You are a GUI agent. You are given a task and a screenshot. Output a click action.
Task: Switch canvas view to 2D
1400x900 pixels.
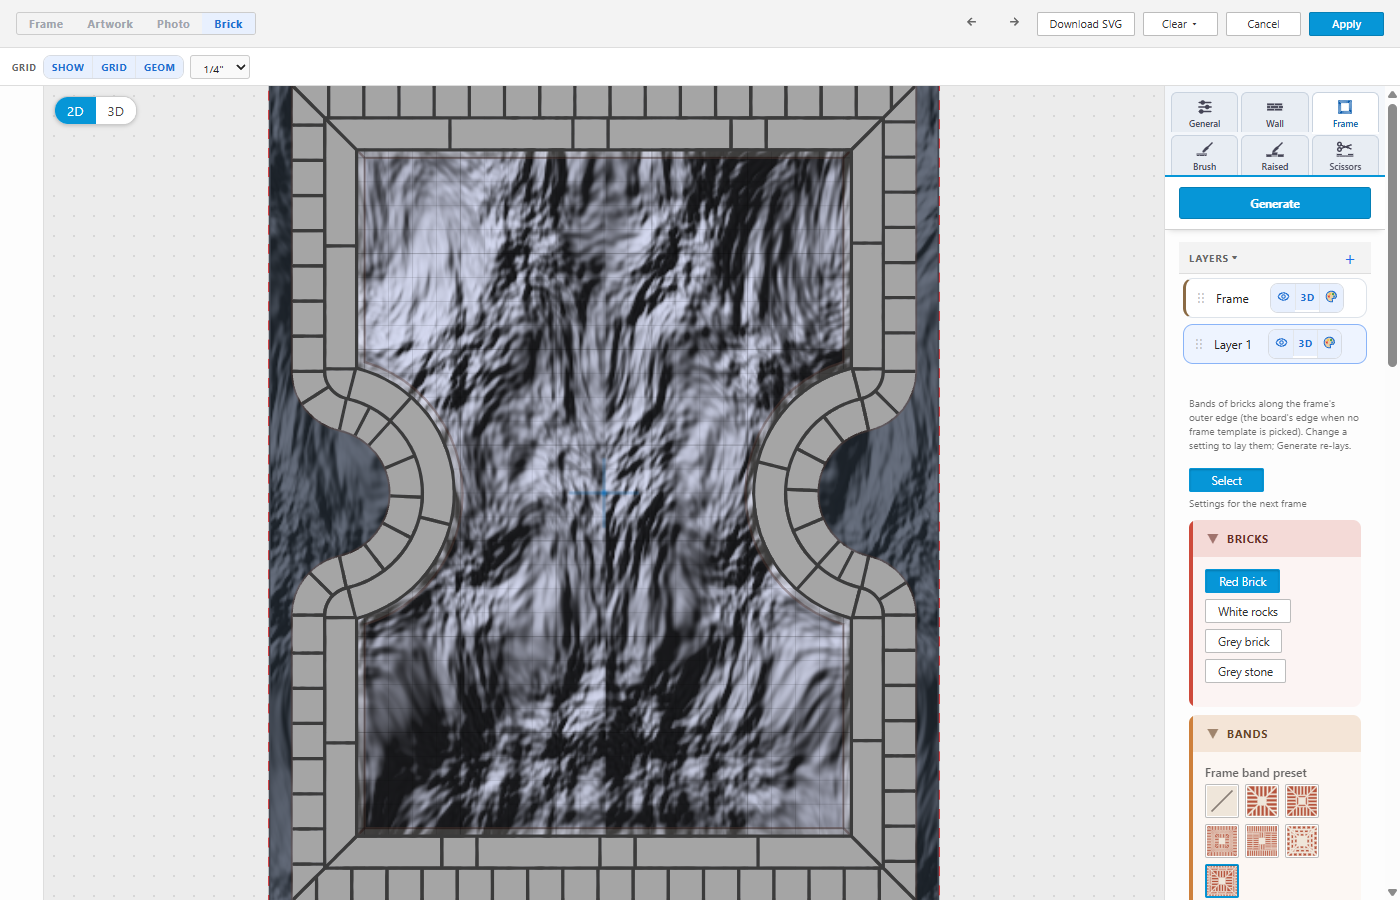[x=75, y=111]
